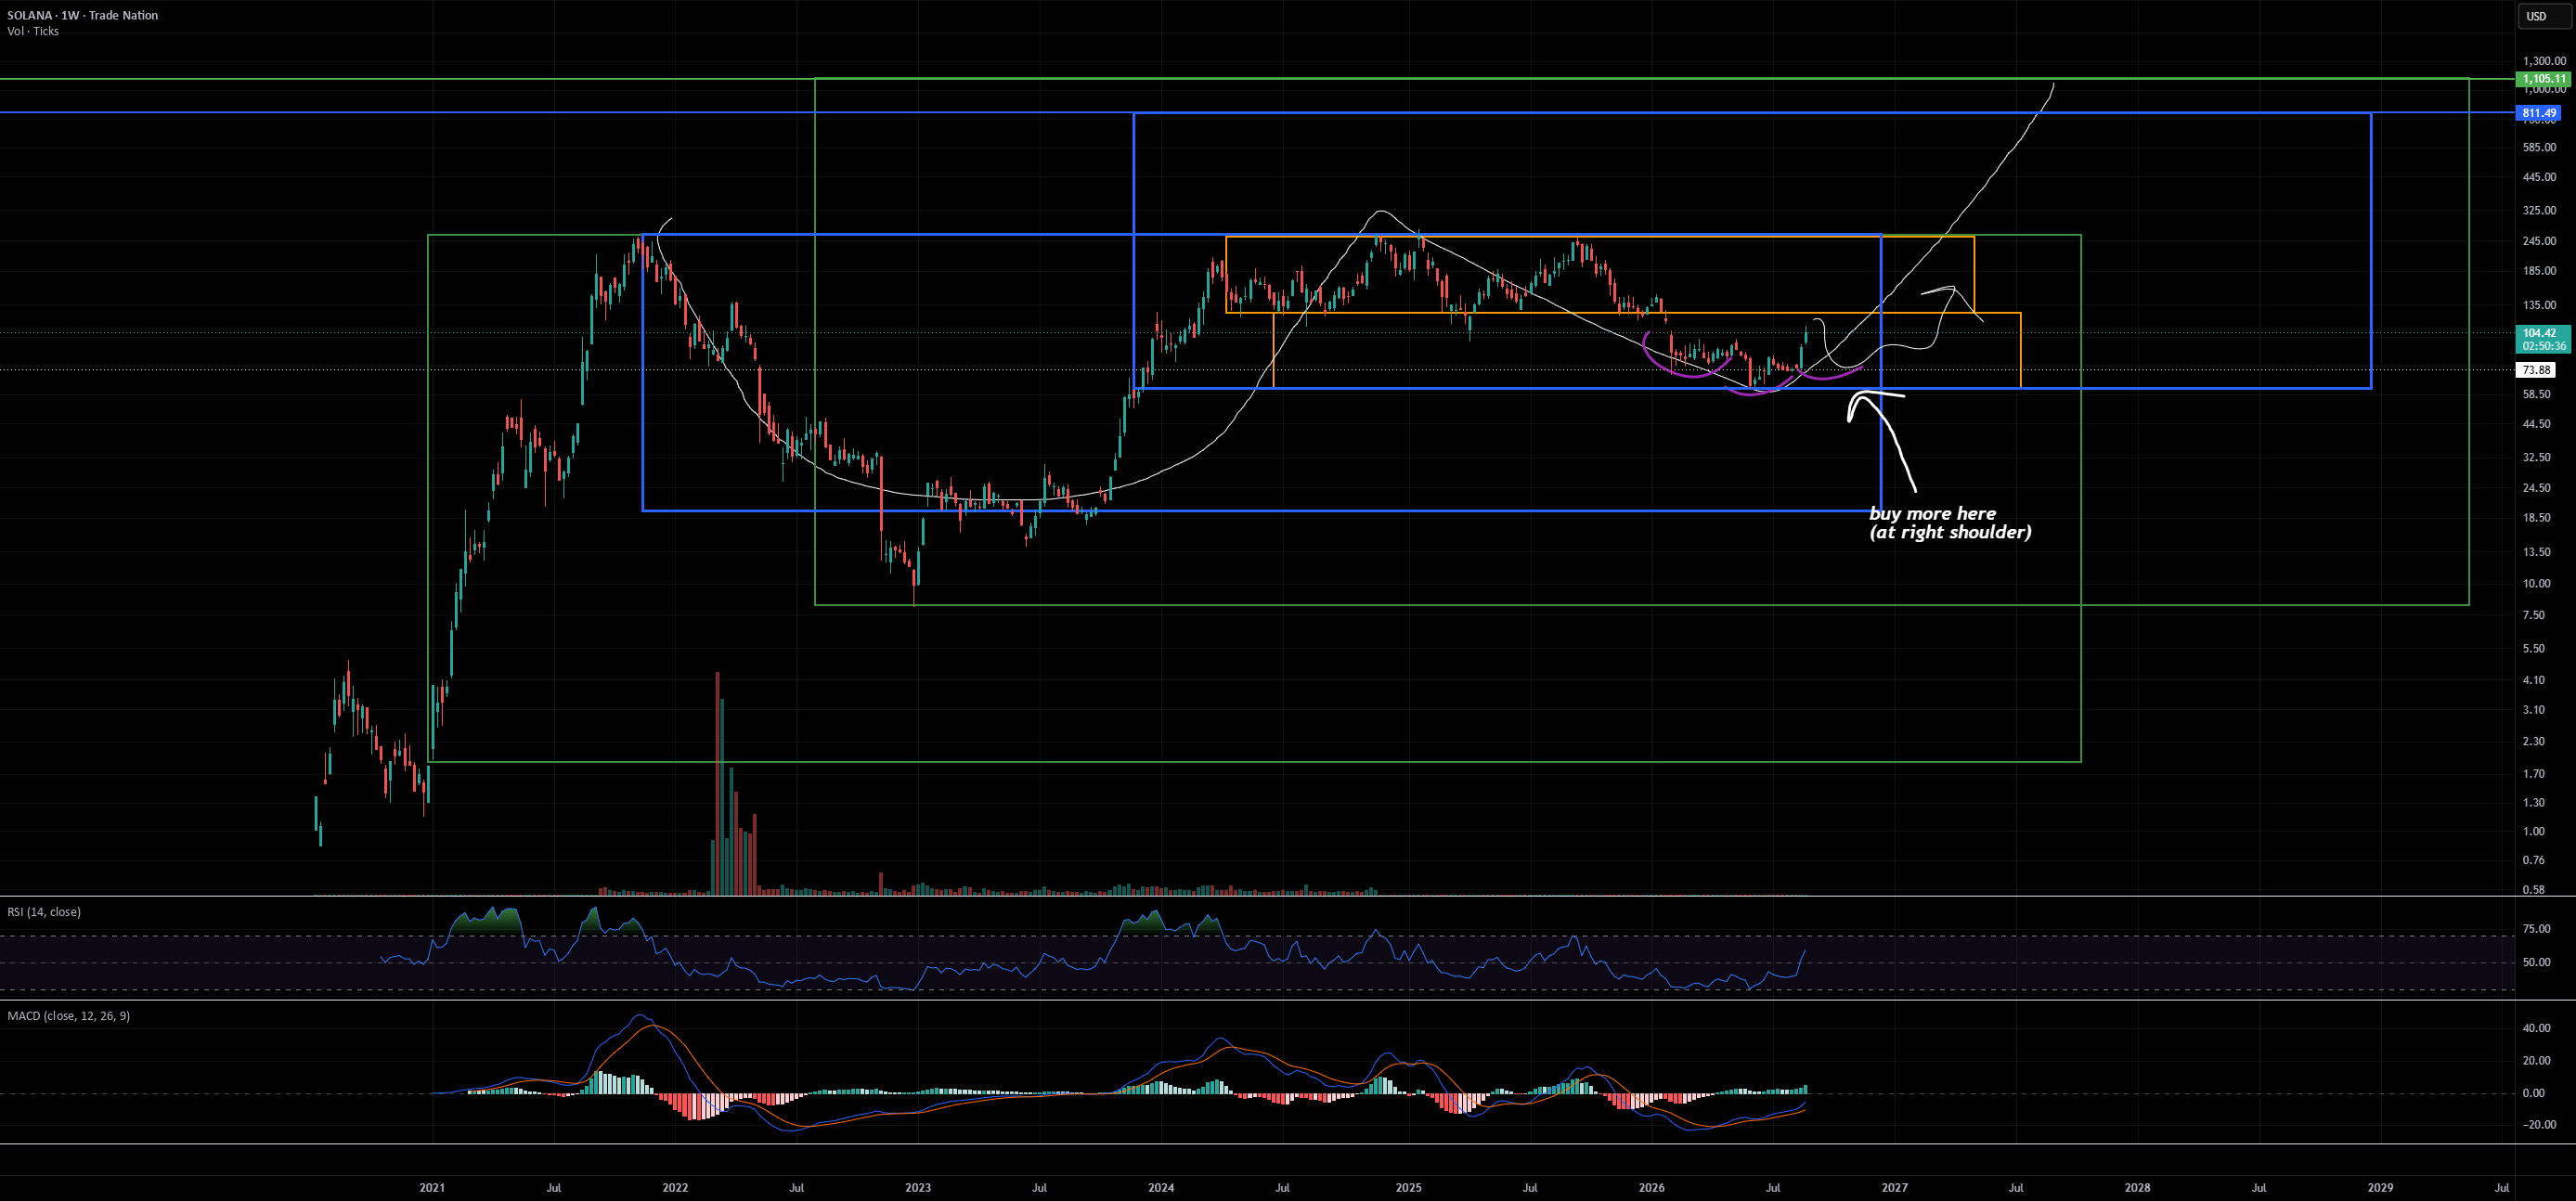This screenshot has height=1201, width=2576.
Task: Select the 'buy more here' chart annotation
Action: (1949, 523)
